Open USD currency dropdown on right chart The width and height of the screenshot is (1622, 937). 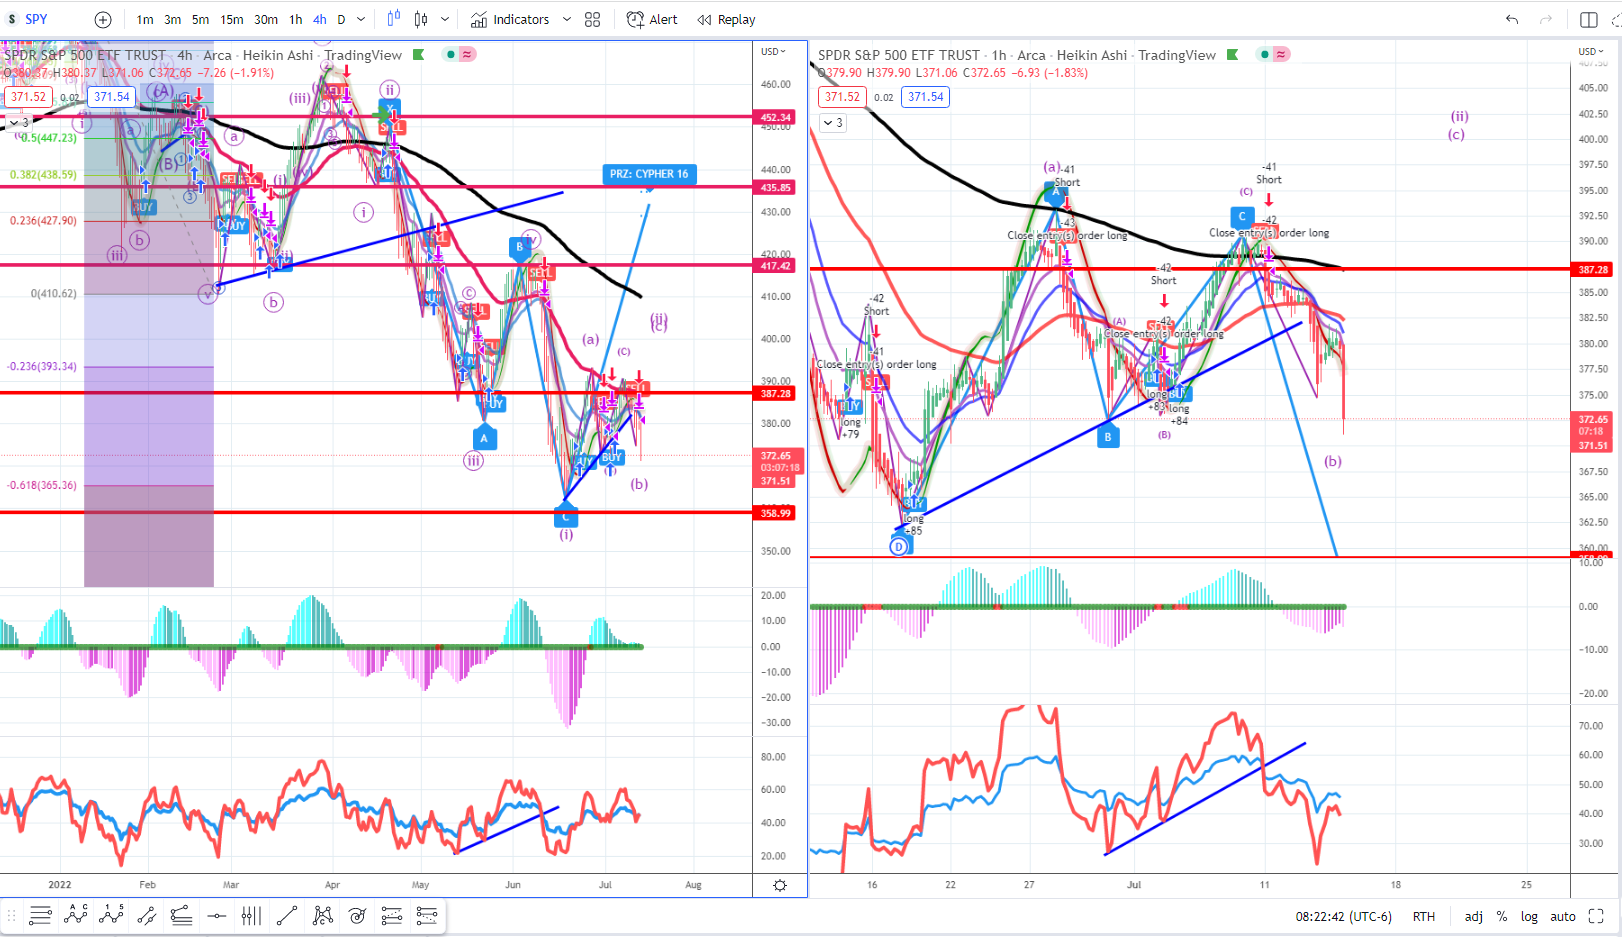coord(1592,51)
